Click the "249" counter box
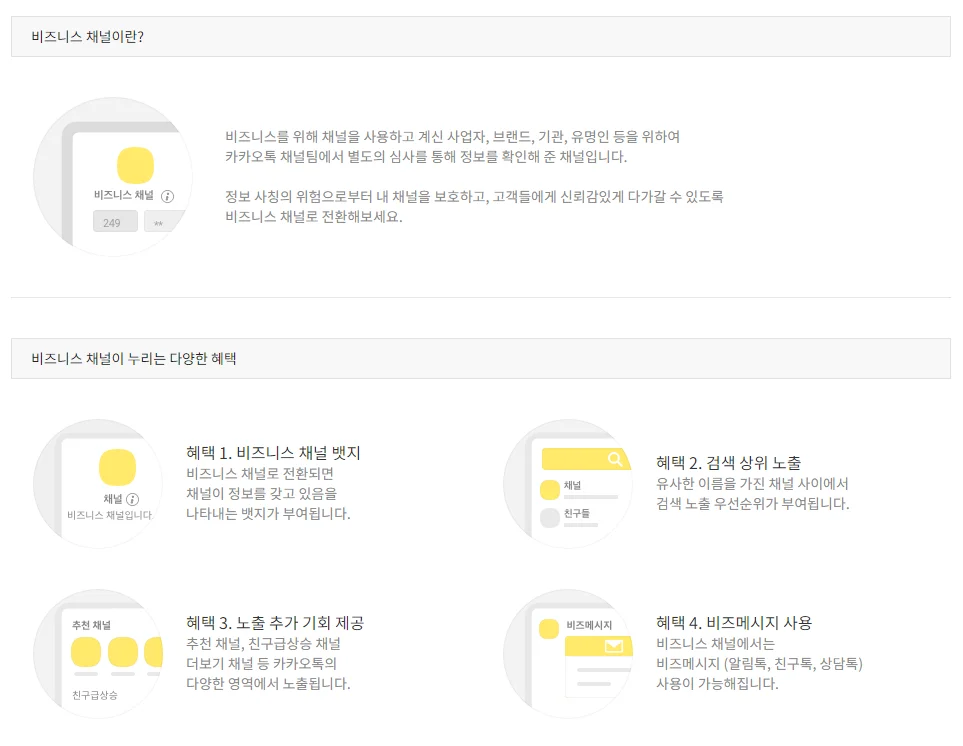The width and height of the screenshot is (963, 746). (114, 222)
